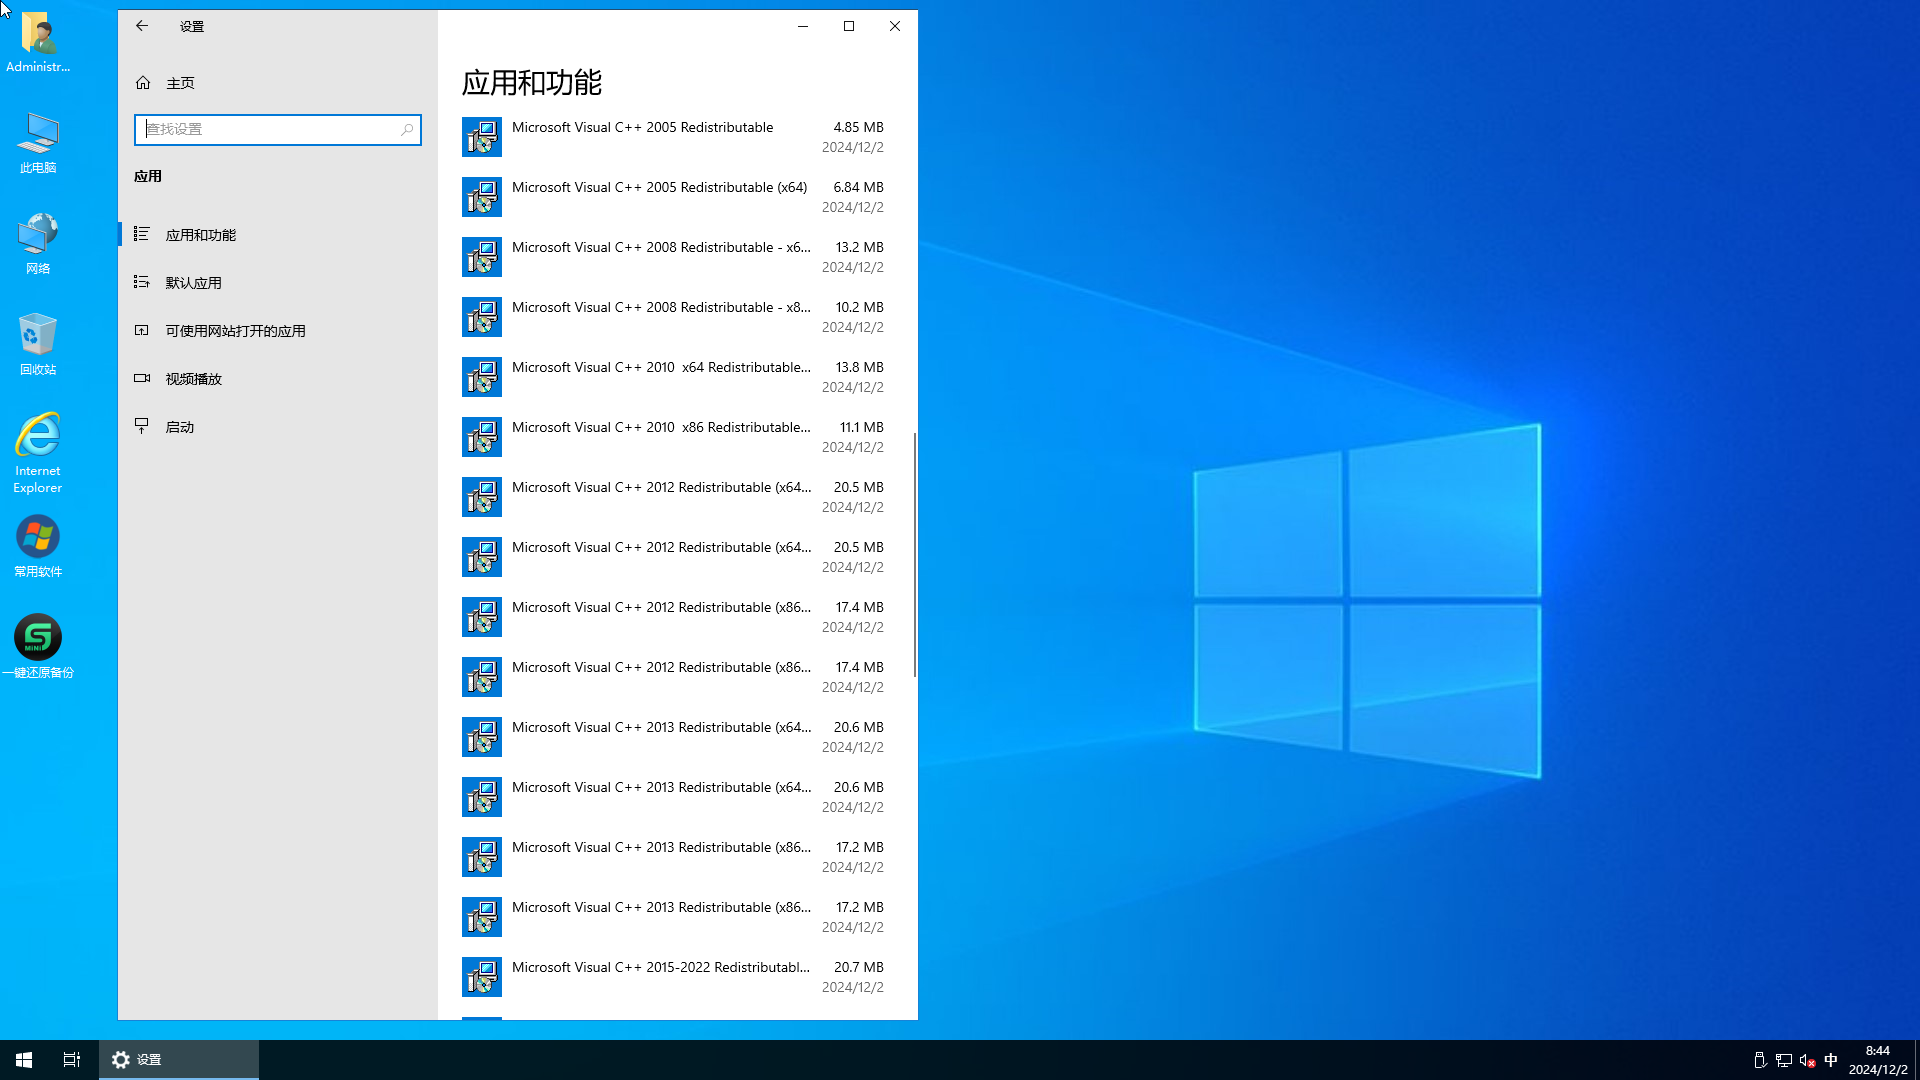Select 应用和功能 in the sidebar
This screenshot has width=1920, height=1080.
(278, 235)
